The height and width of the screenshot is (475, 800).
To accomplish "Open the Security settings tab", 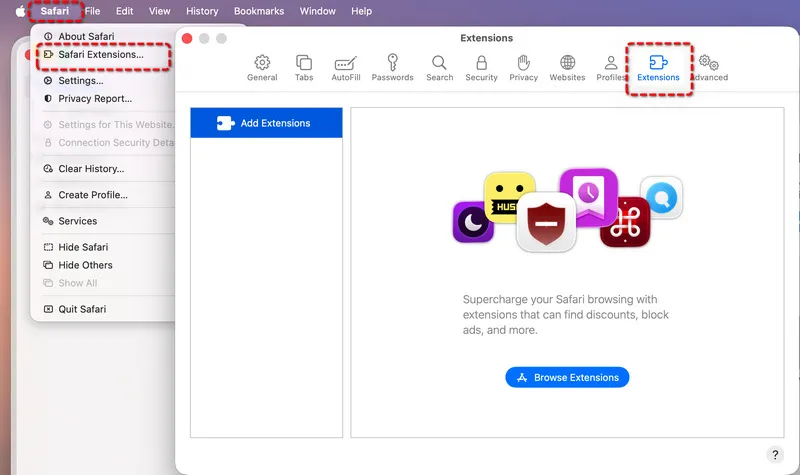I will click(x=481, y=68).
